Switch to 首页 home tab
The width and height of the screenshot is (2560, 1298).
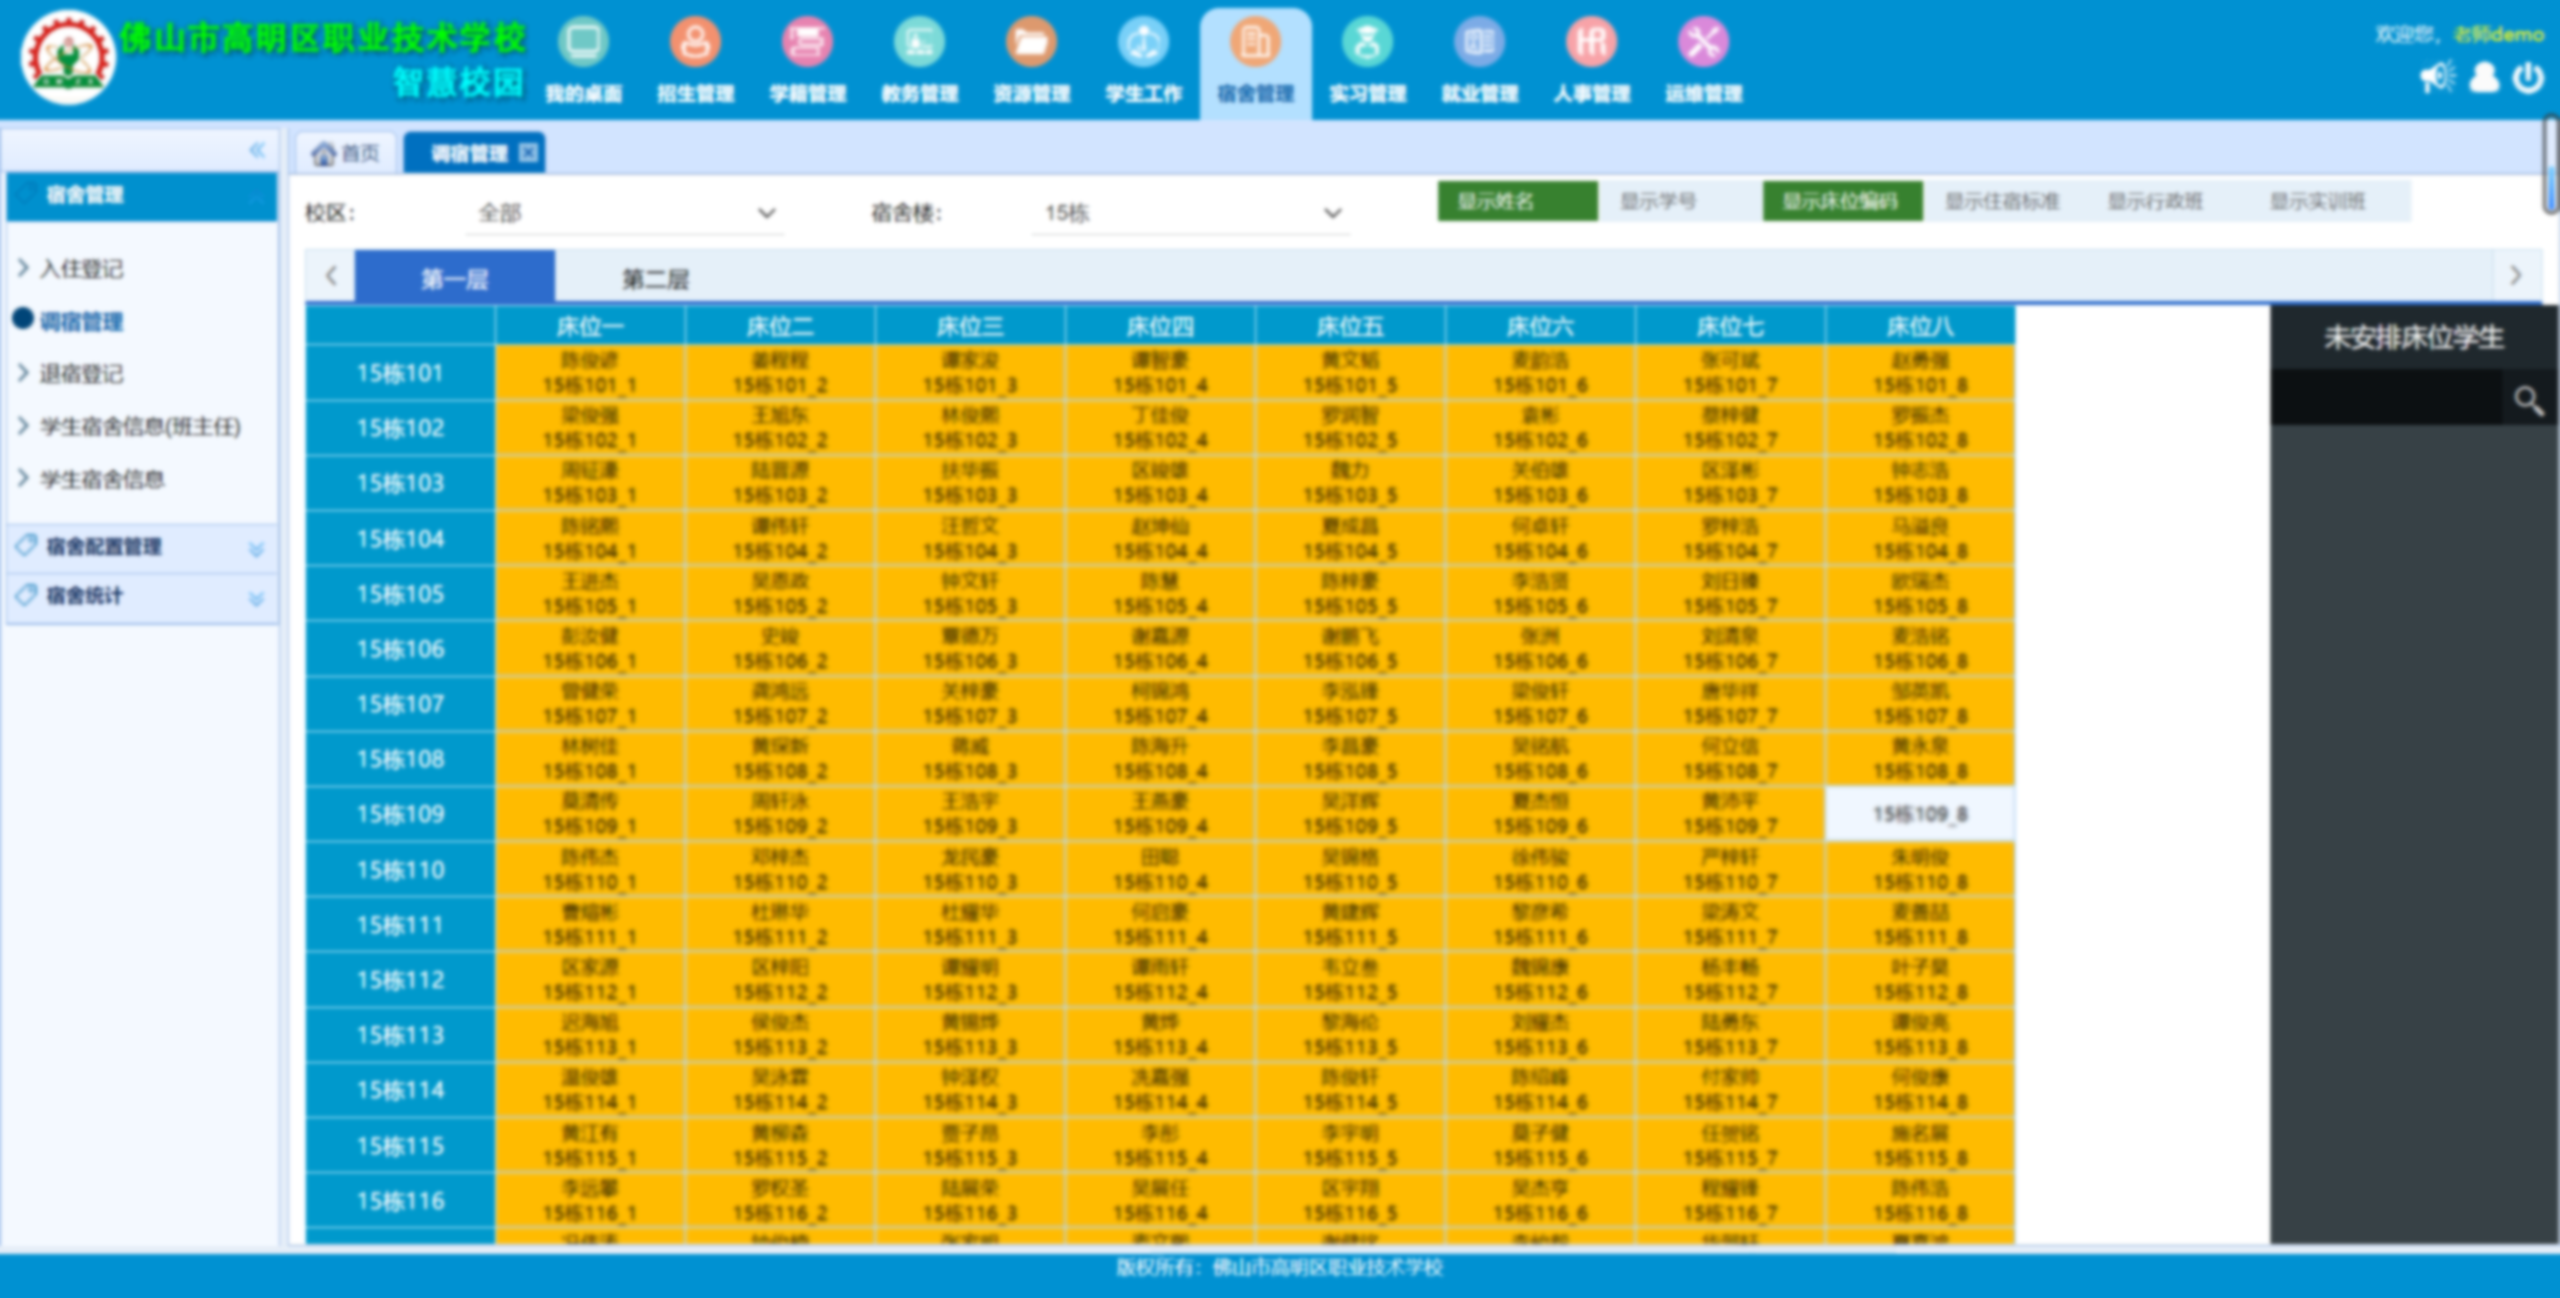tap(346, 153)
